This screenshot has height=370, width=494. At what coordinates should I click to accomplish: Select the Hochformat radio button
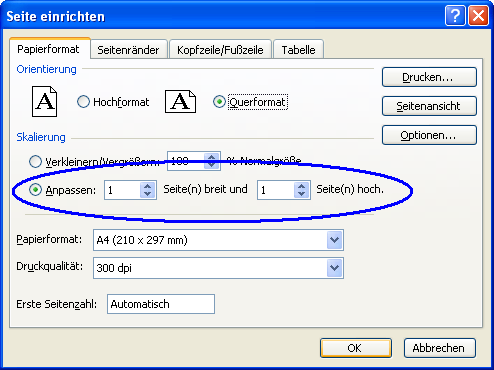[x=83, y=102]
